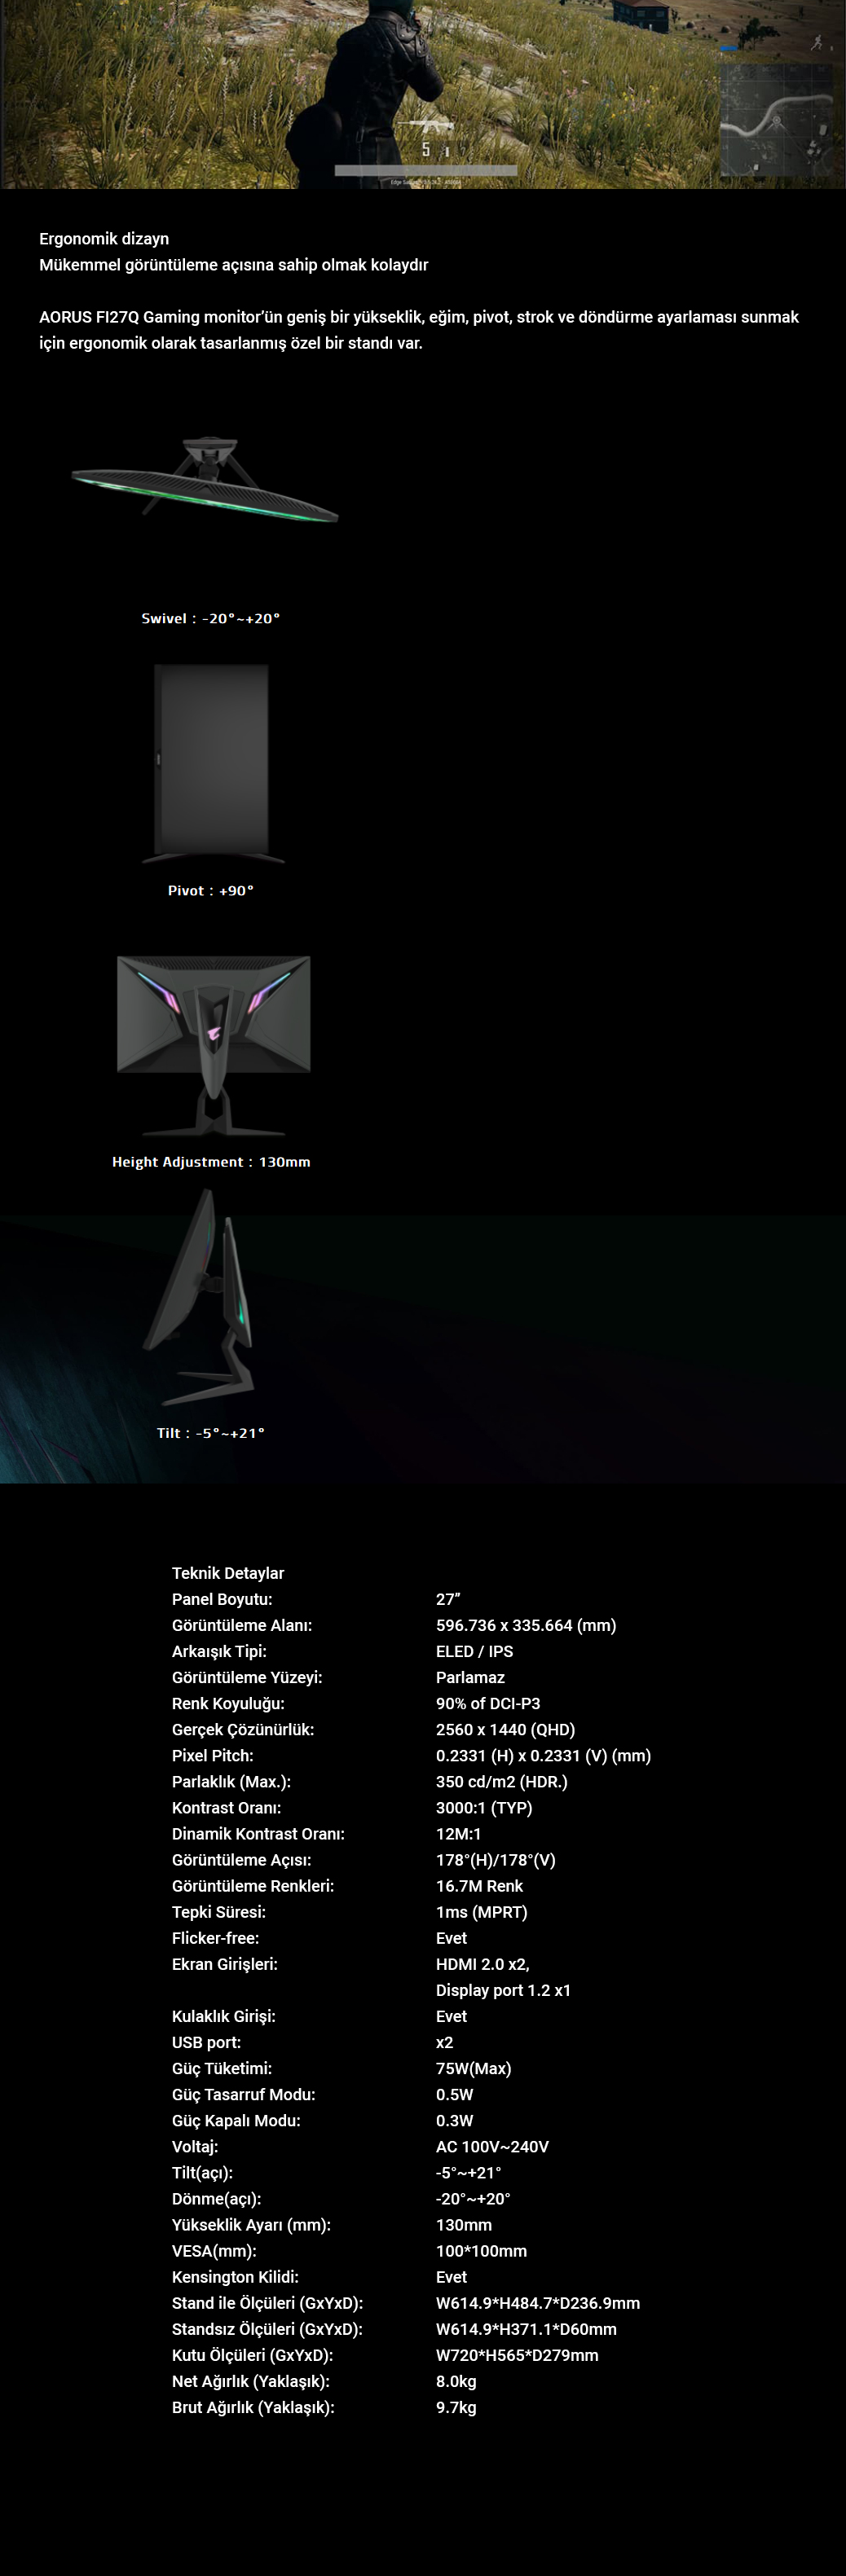
Task: Click the '90% of DCI-P3' value
Action: pyautogui.click(x=488, y=1703)
